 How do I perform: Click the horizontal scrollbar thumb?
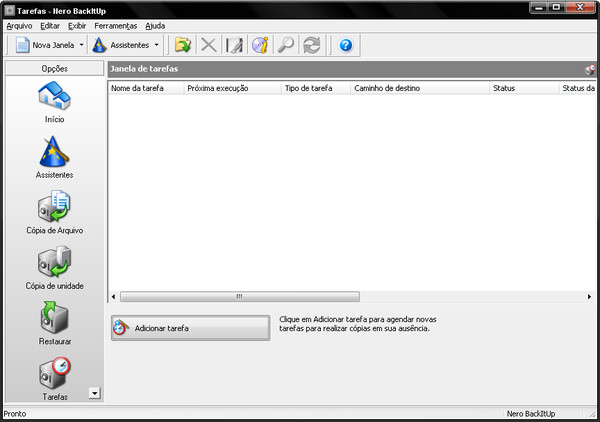[240, 297]
